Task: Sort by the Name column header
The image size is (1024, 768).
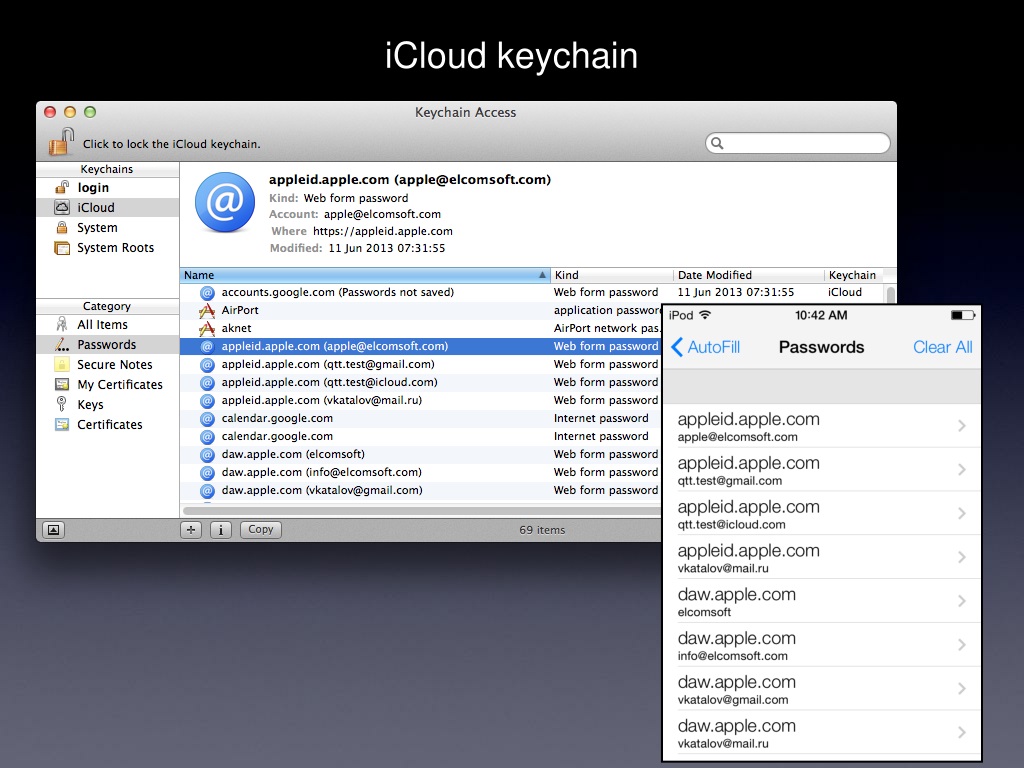Action: tap(365, 275)
